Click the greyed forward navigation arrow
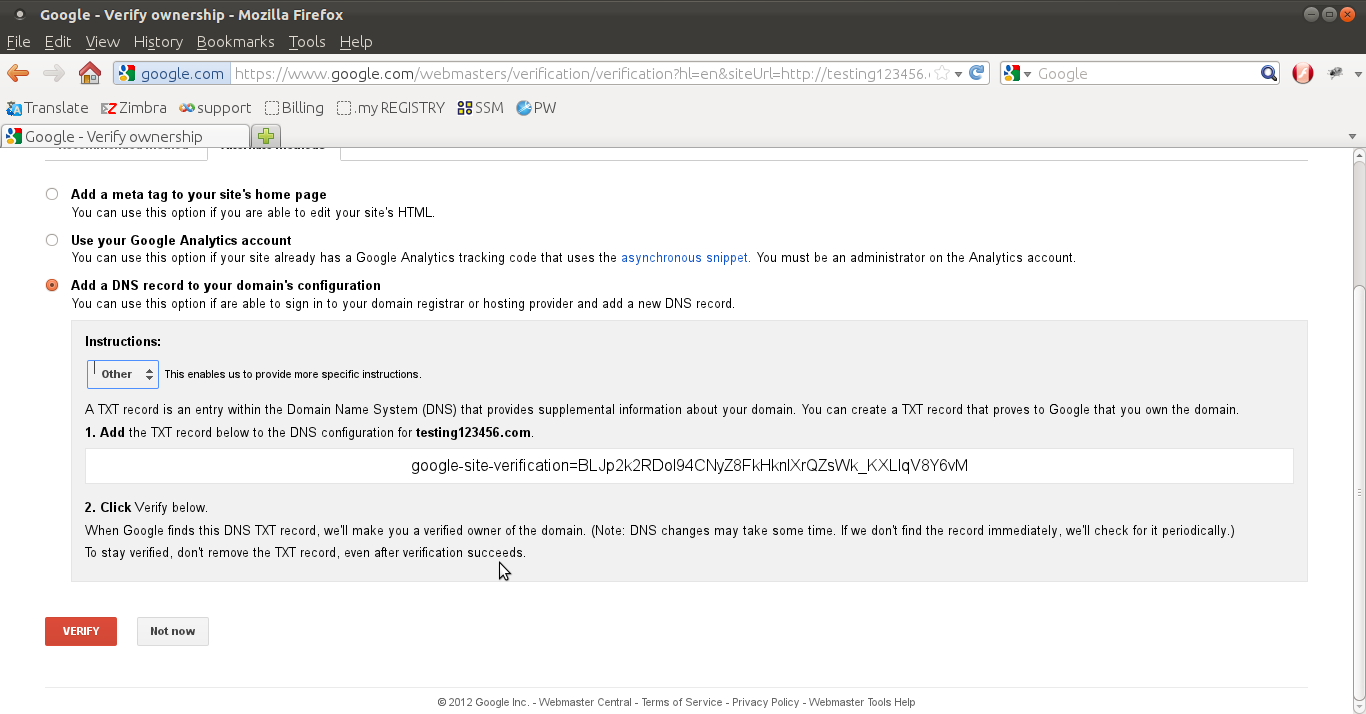Screen dimensions: 1366x714 click(x=54, y=73)
